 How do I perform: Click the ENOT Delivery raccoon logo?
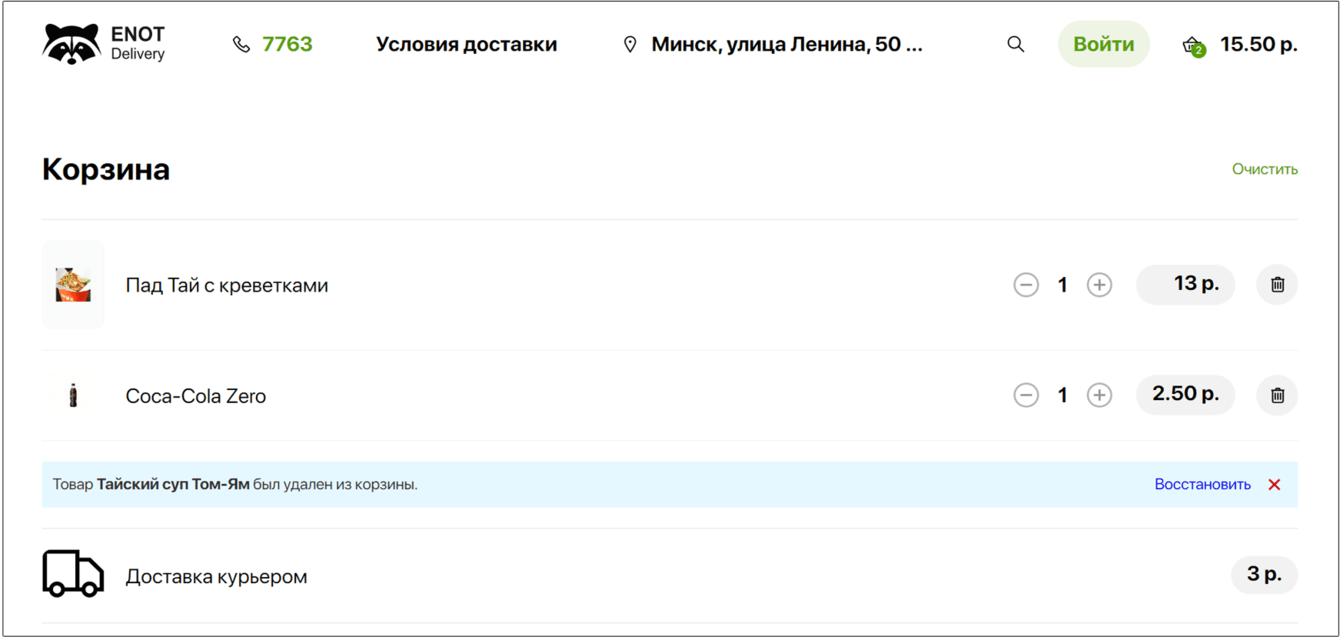tap(71, 44)
